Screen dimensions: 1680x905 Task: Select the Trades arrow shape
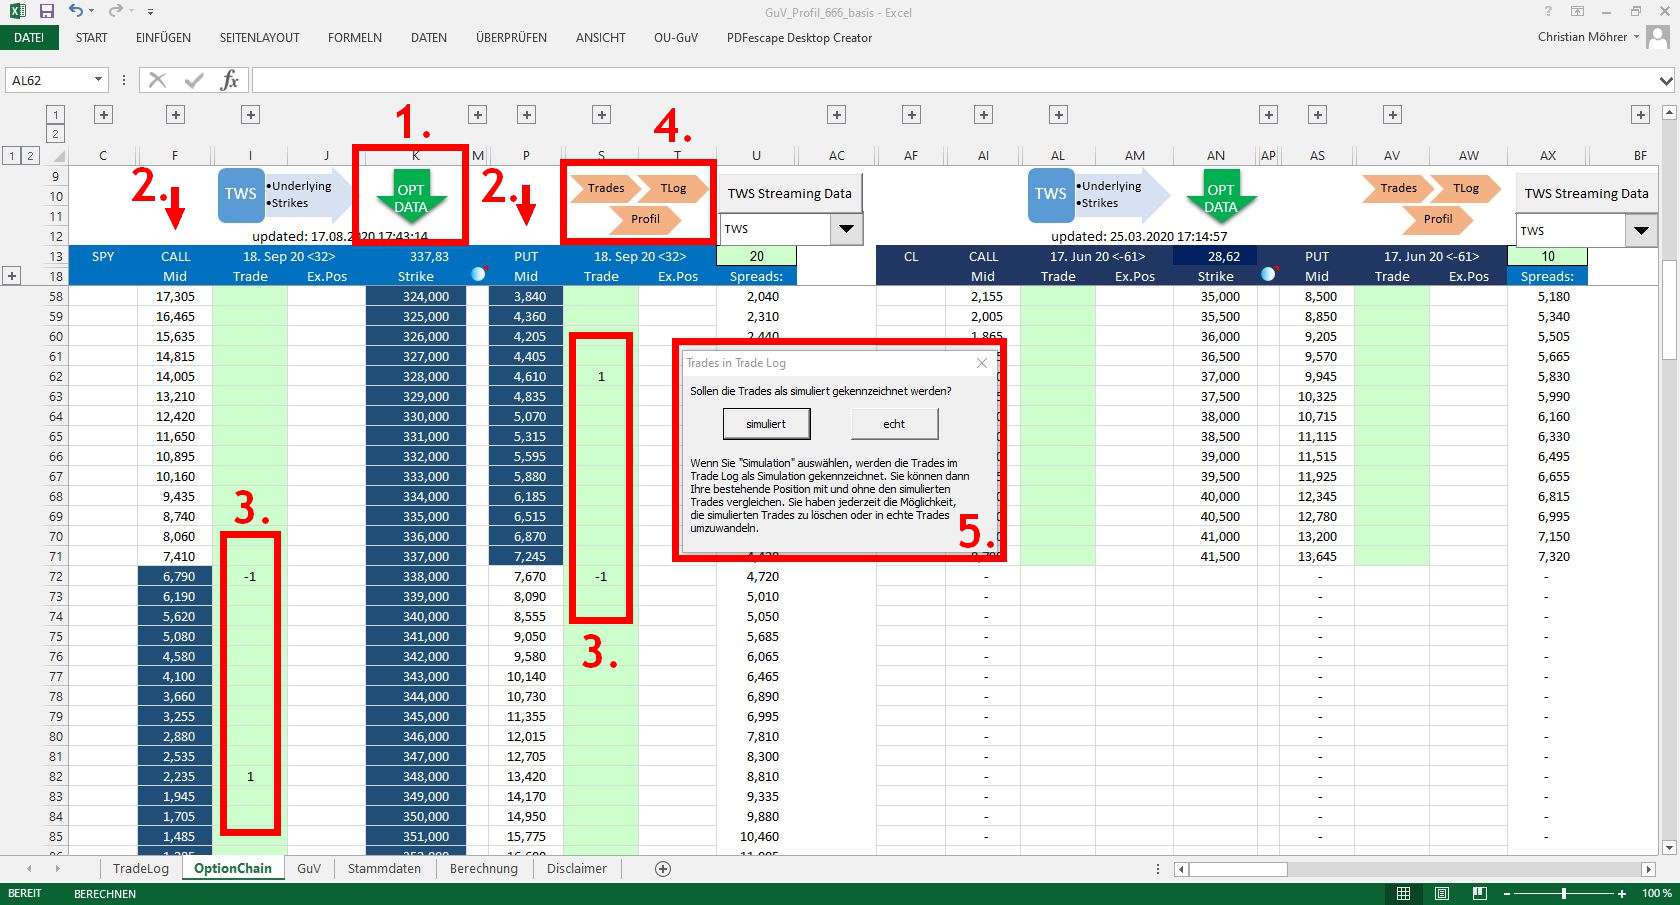point(608,188)
